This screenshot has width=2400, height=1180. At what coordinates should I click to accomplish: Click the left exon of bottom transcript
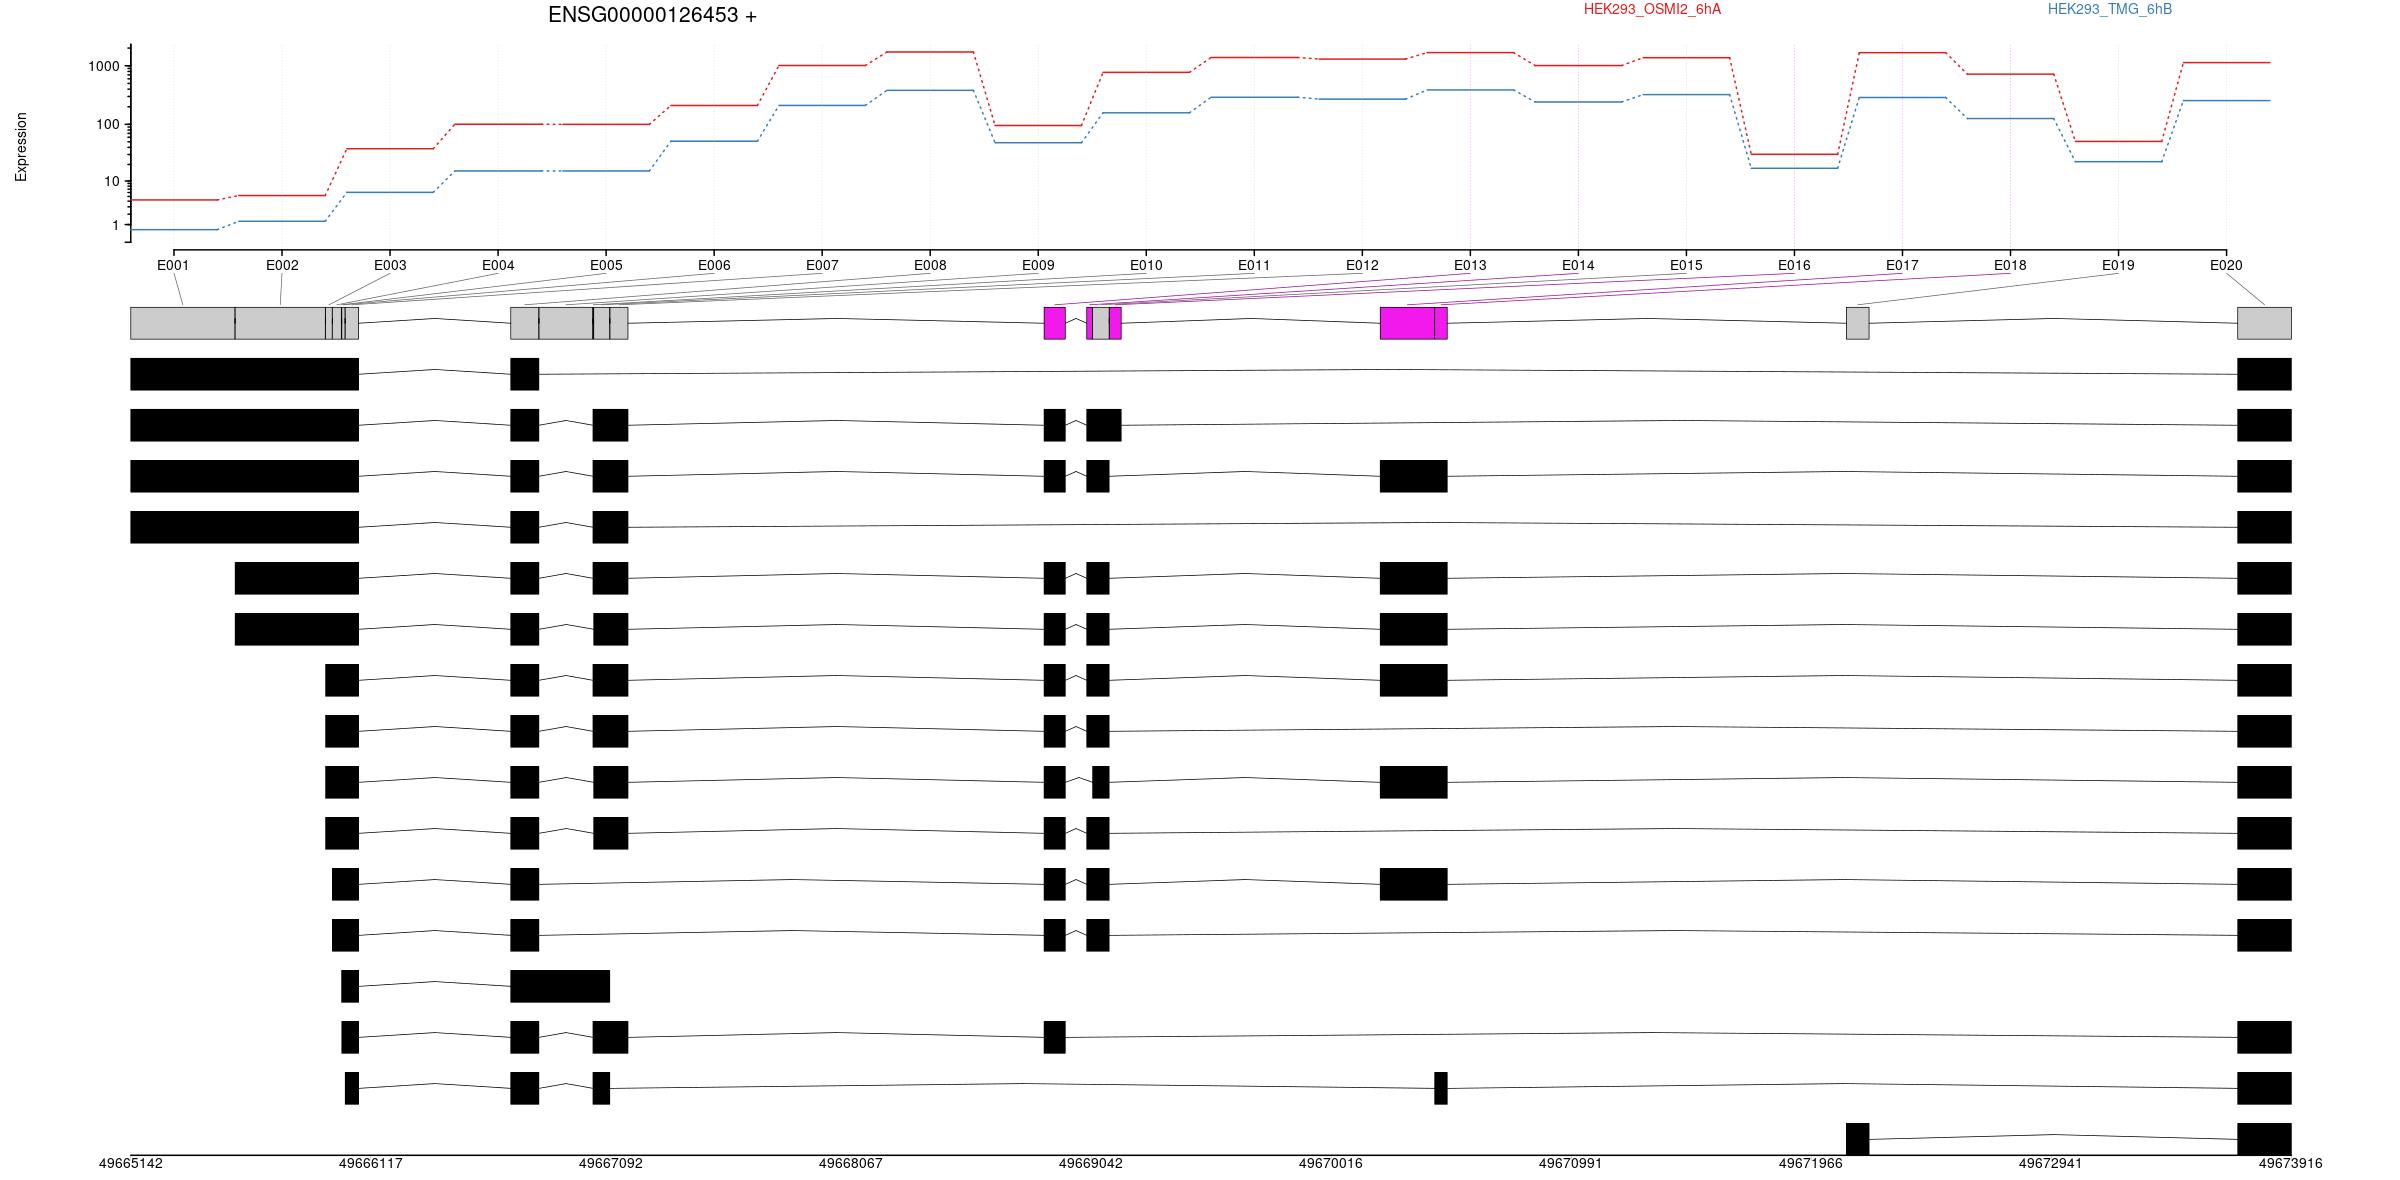point(1857,1139)
